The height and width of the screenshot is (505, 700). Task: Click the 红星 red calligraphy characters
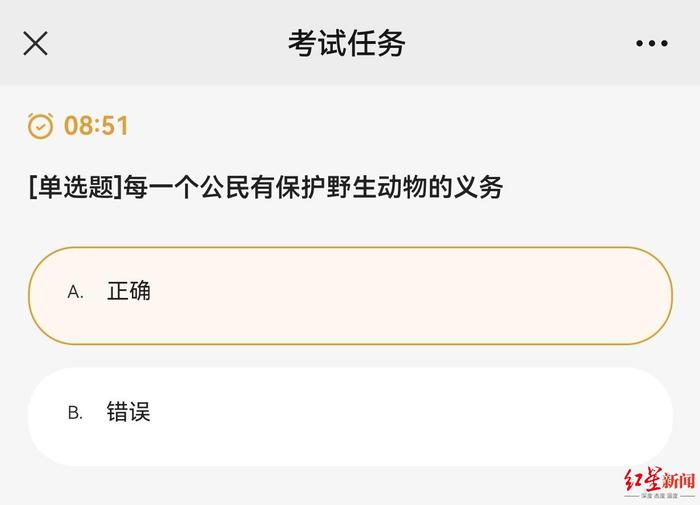pos(642,480)
